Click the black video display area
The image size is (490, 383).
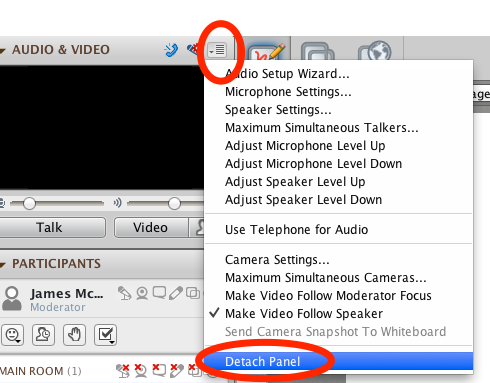[102, 128]
